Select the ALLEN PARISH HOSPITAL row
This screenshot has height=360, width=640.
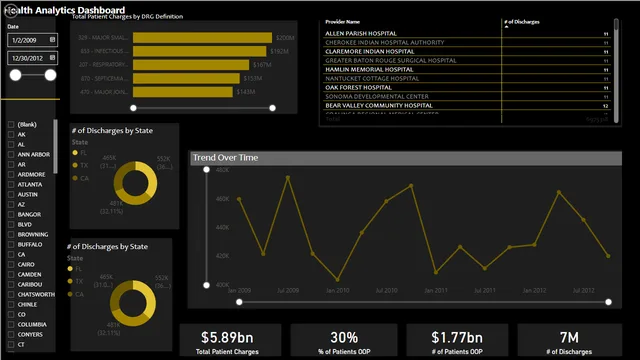pos(467,33)
